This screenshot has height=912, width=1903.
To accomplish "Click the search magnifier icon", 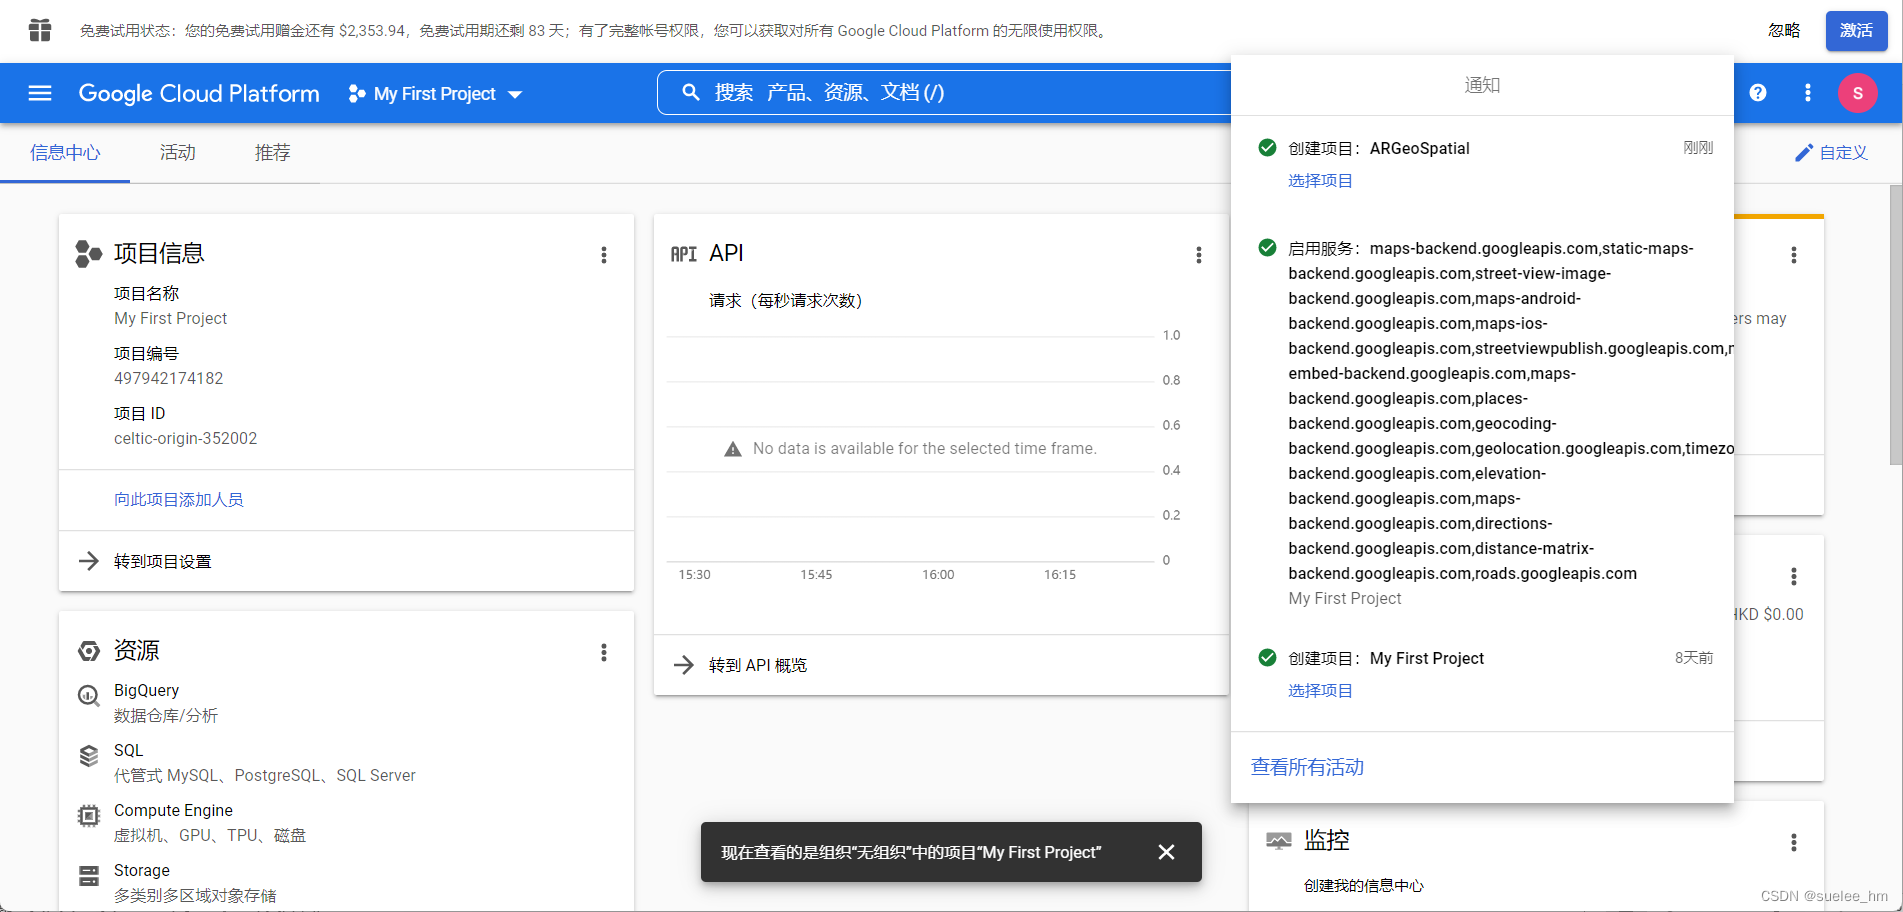I will click(690, 92).
